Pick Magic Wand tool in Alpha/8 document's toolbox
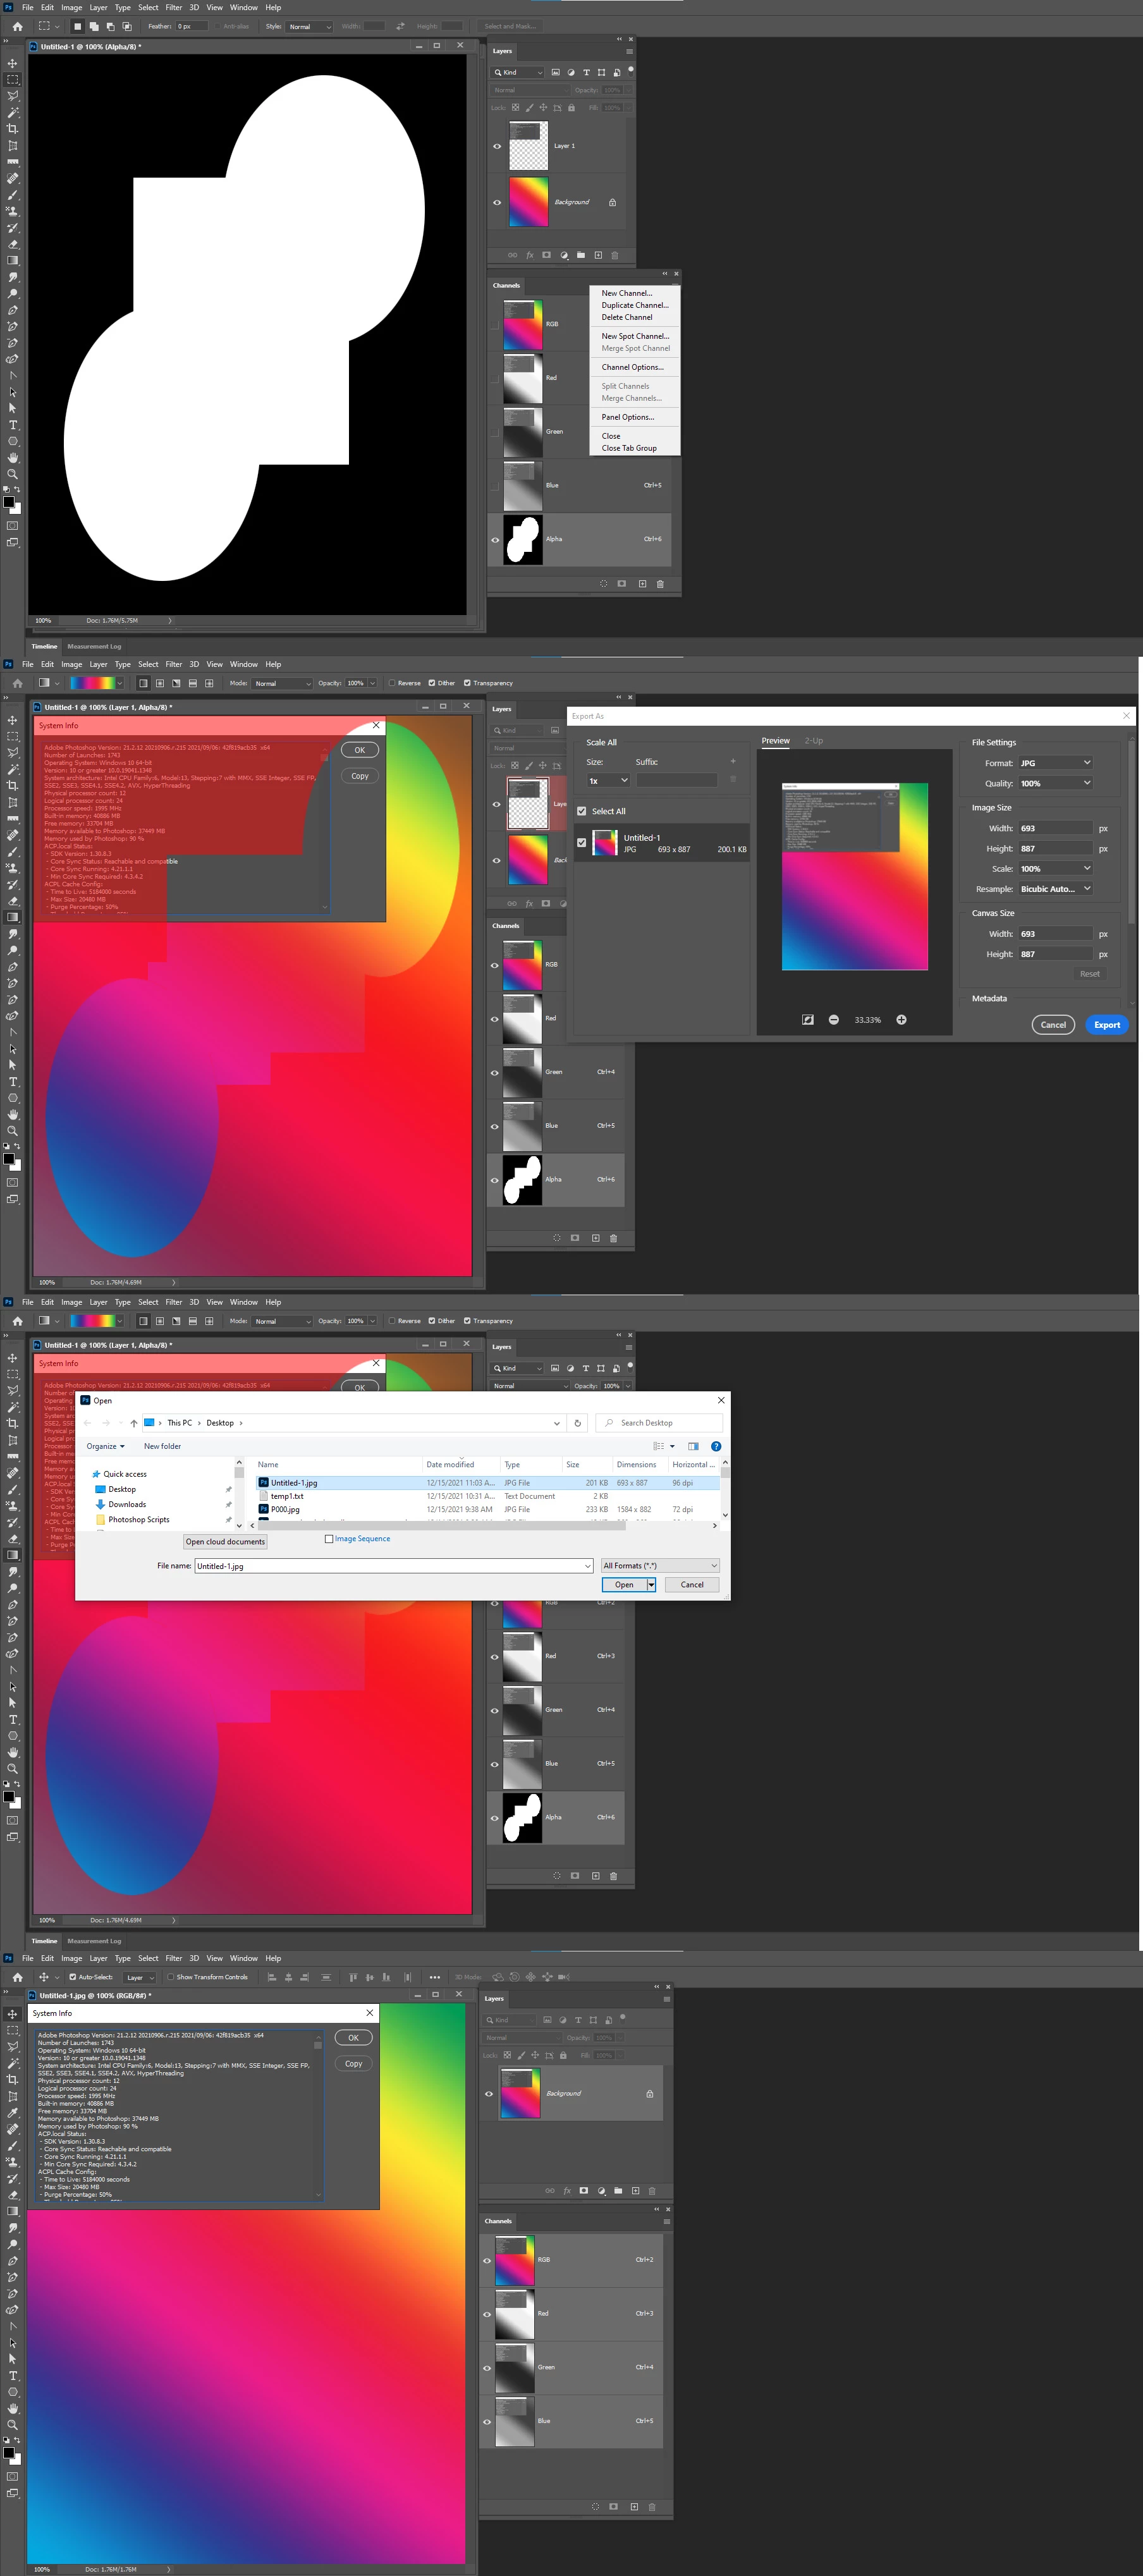 13,112
